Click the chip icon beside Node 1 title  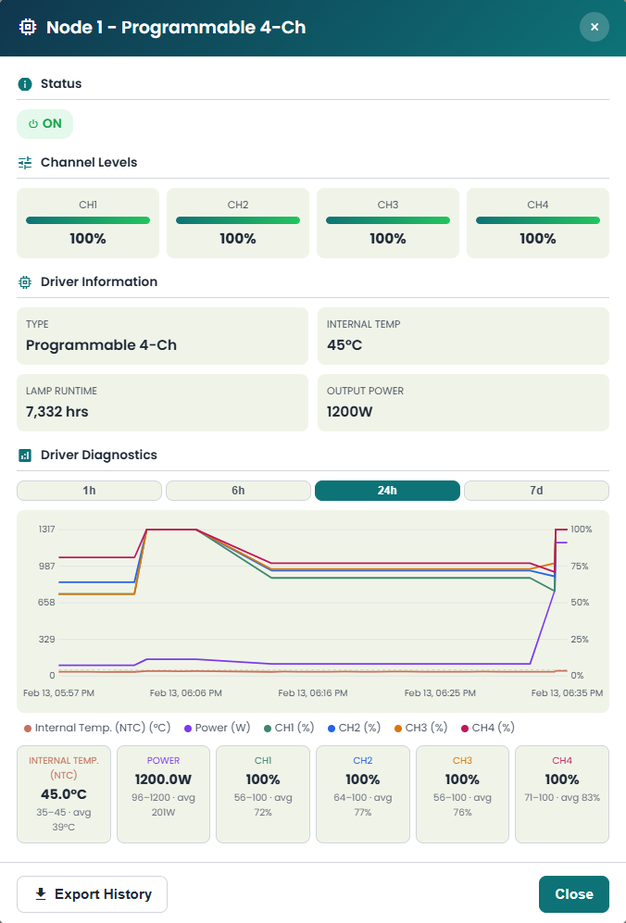click(28, 27)
